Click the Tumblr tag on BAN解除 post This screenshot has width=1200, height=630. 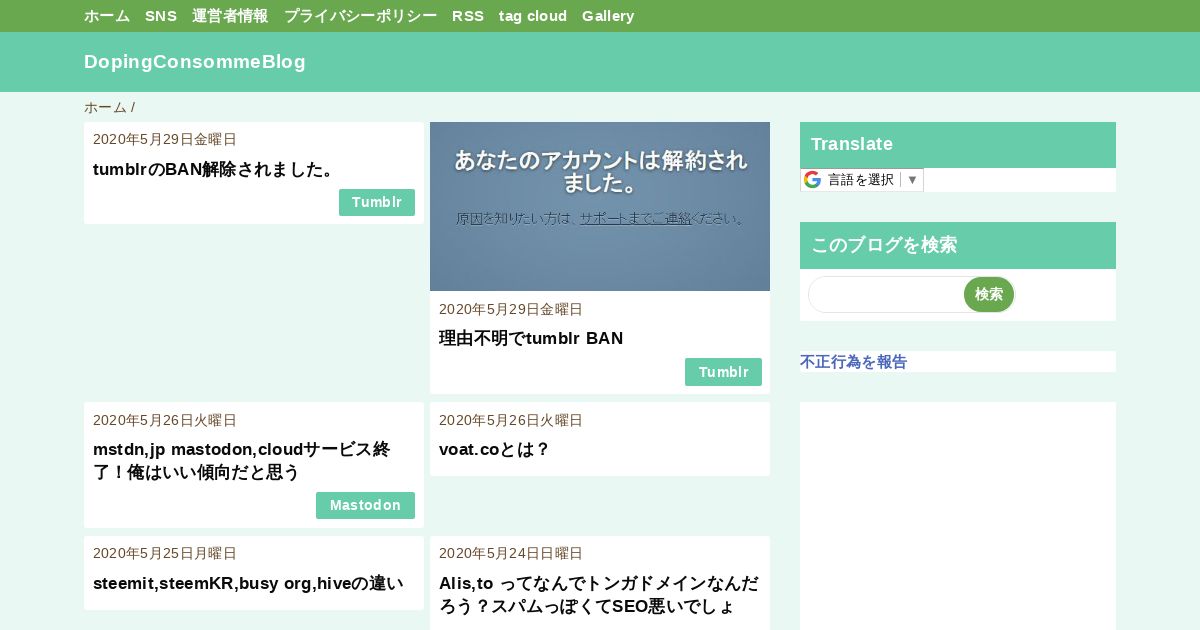click(377, 202)
